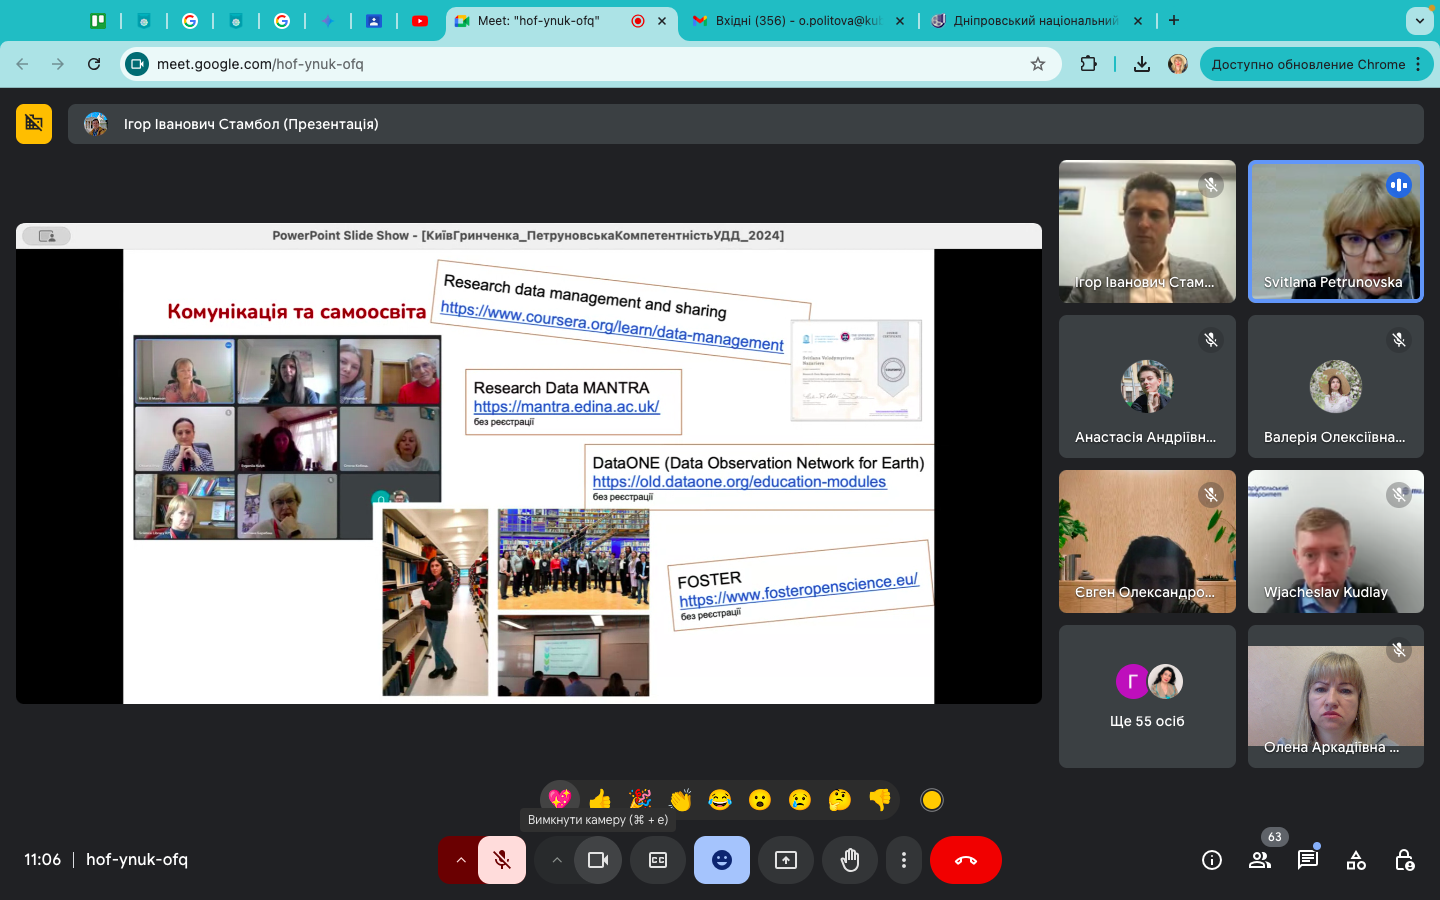1440x900 pixels.
Task: Expand video settings arrow beside camera
Action: [557, 860]
